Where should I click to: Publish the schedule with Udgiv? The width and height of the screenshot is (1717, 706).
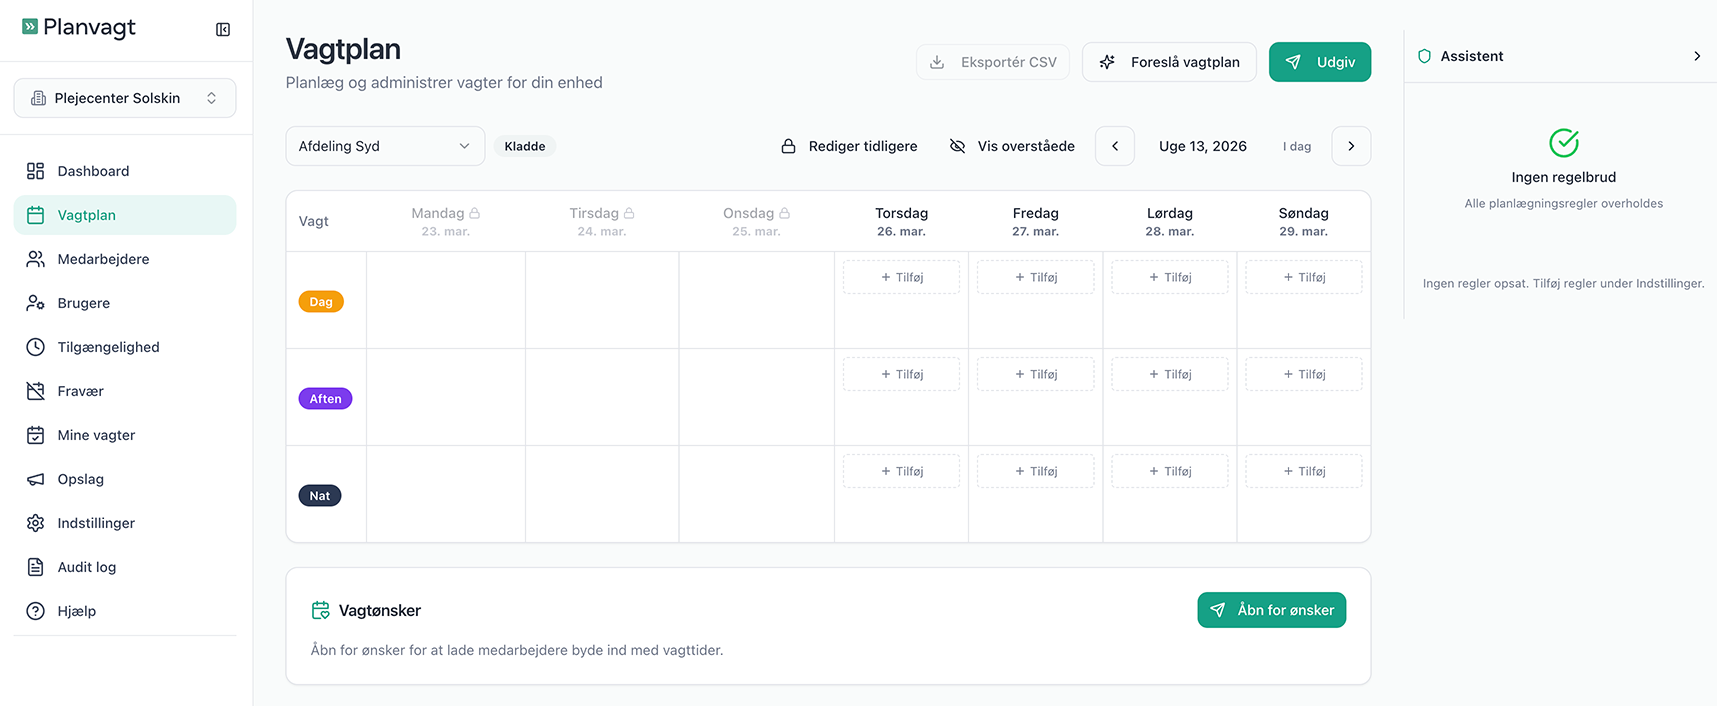[x=1320, y=62]
